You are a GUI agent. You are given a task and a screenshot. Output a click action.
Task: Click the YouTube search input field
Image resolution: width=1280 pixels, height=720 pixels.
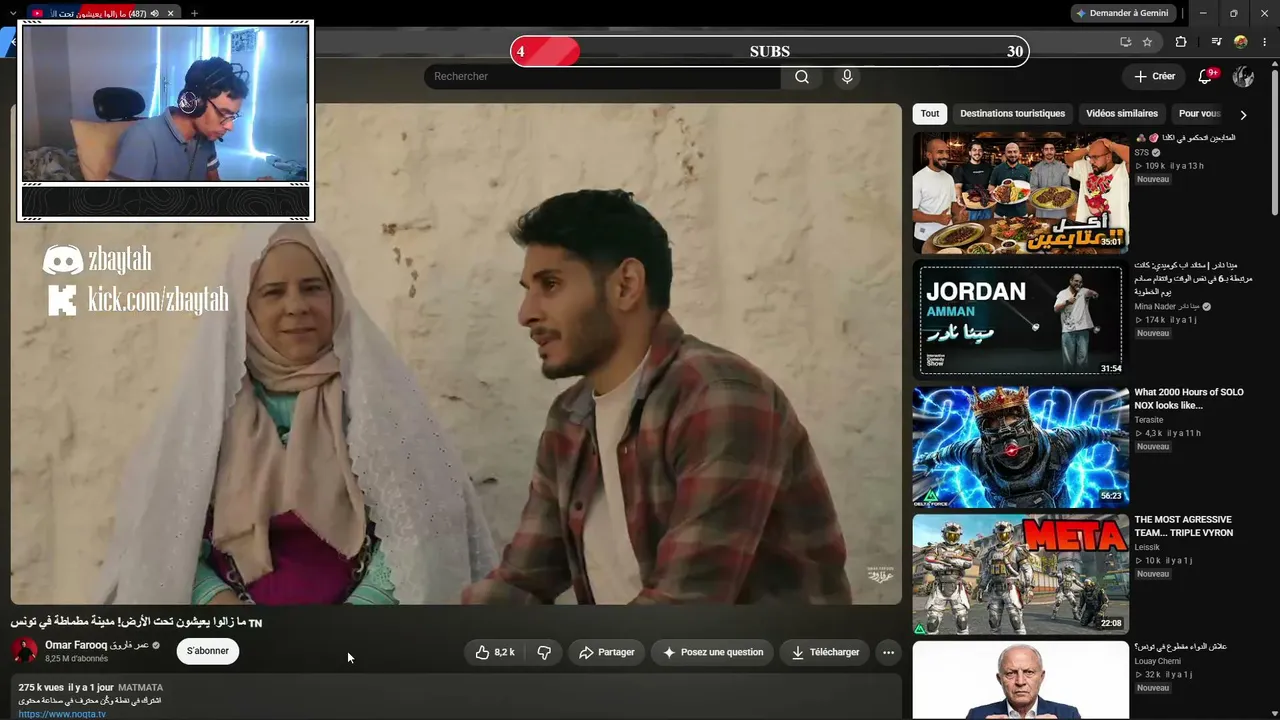coord(602,77)
